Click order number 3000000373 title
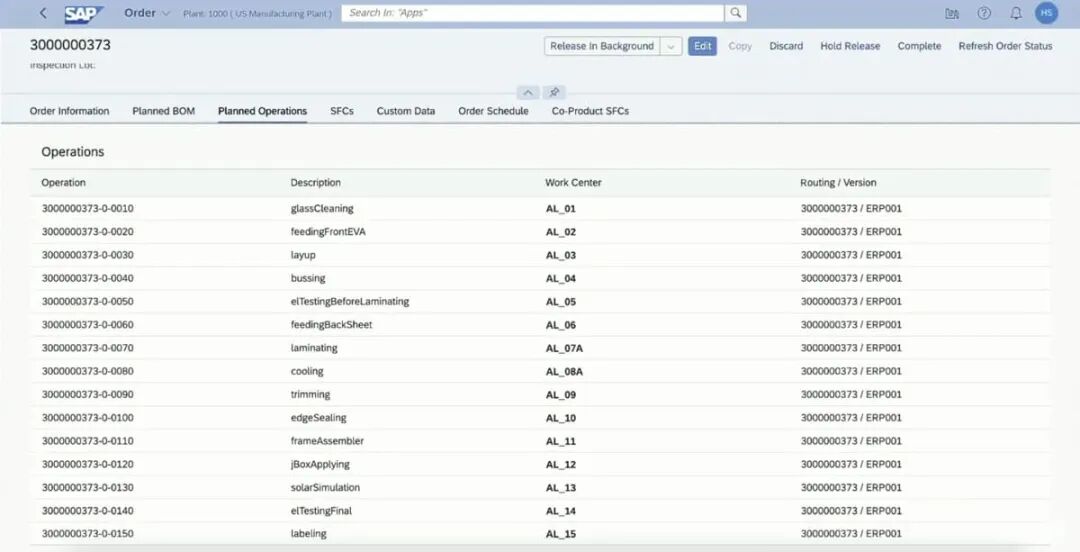The width and height of the screenshot is (1080, 552). pos(70,45)
